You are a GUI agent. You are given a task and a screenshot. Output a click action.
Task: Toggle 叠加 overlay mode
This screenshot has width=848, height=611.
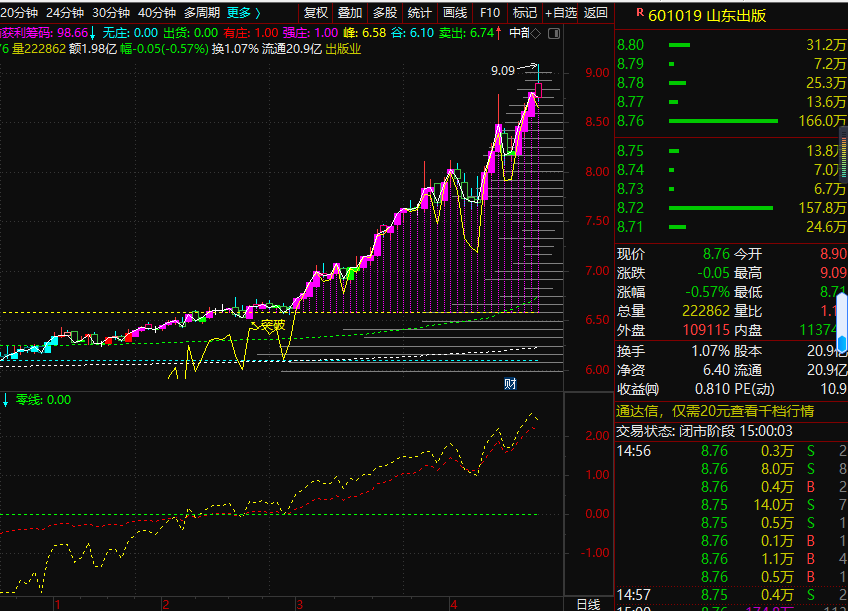[x=350, y=13]
